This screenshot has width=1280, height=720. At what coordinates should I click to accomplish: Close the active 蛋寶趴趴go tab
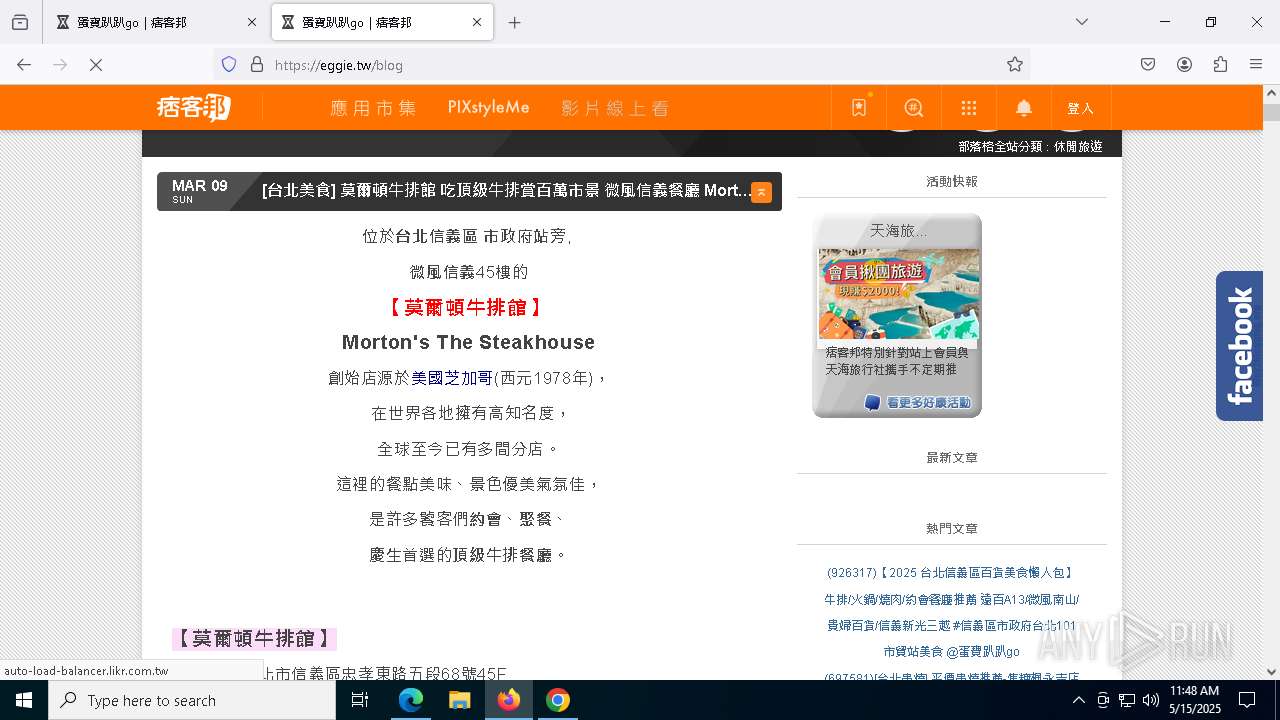pyautogui.click(x=477, y=22)
